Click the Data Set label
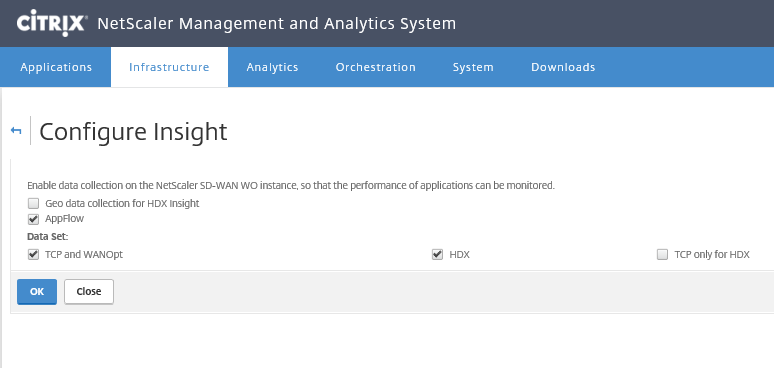 [x=47, y=237]
